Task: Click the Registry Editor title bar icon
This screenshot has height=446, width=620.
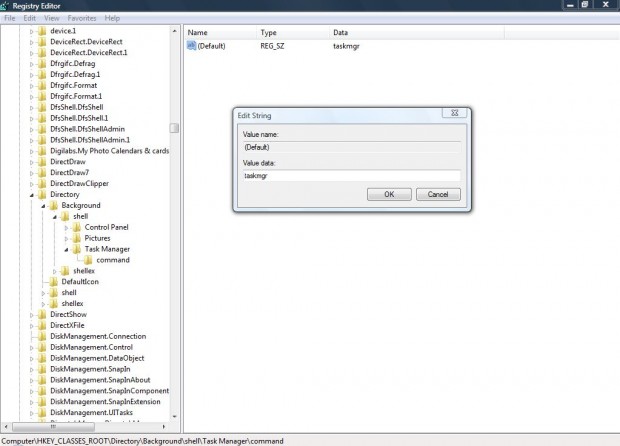Action: [5, 6]
